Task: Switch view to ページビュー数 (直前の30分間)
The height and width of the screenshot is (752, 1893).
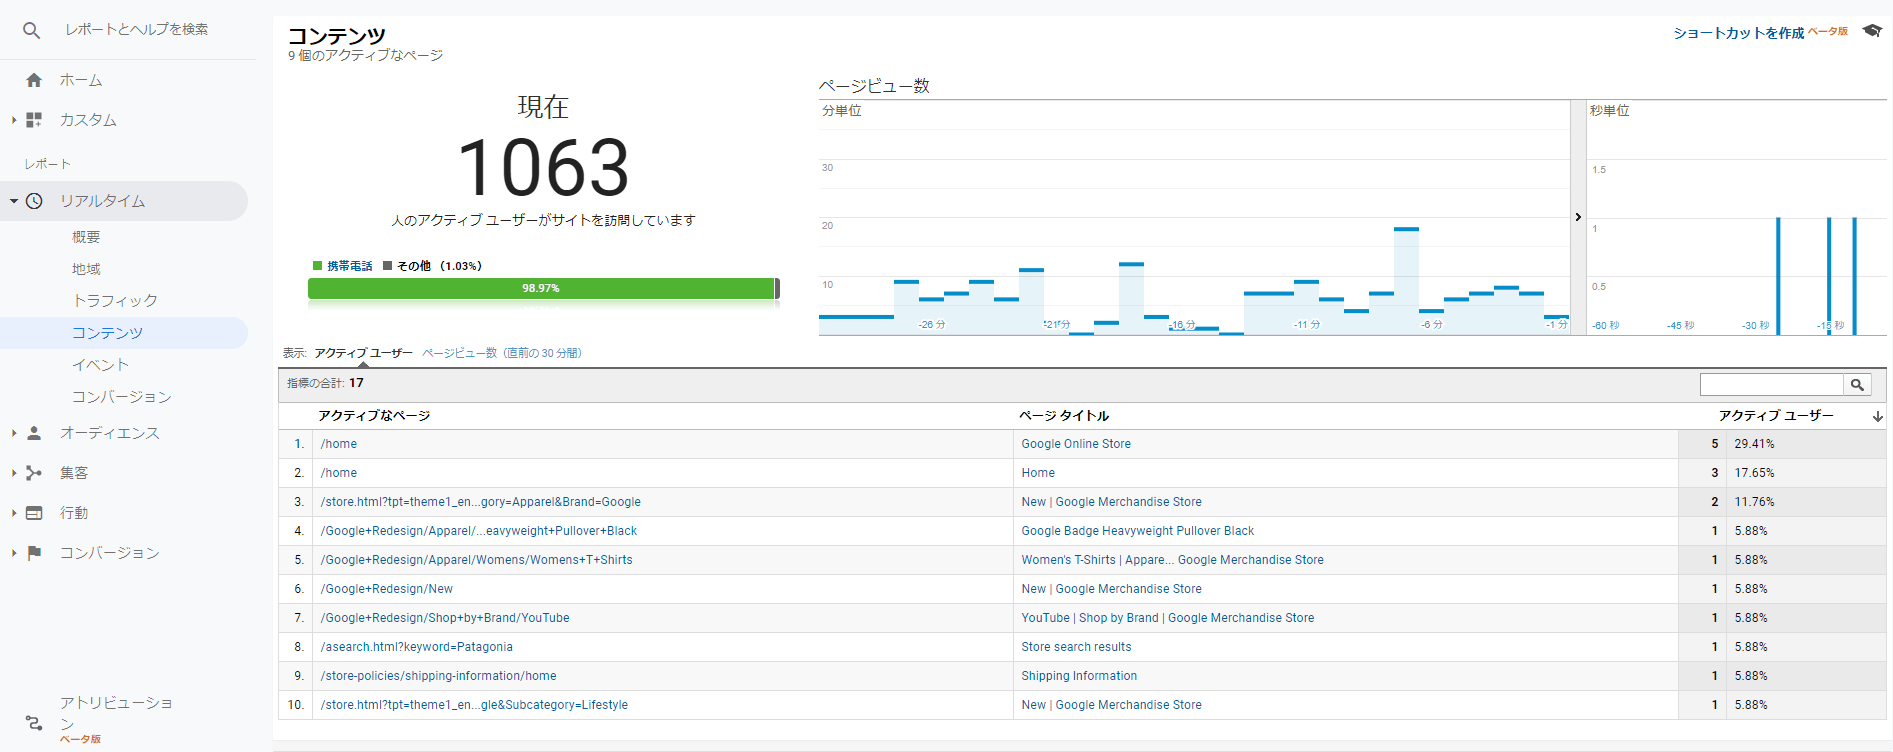Action: pyautogui.click(x=502, y=353)
